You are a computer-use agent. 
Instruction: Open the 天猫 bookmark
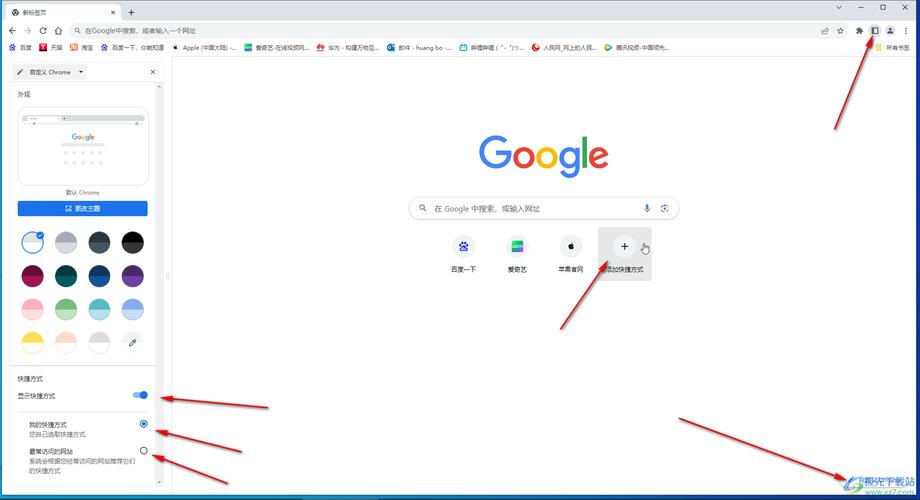50,48
